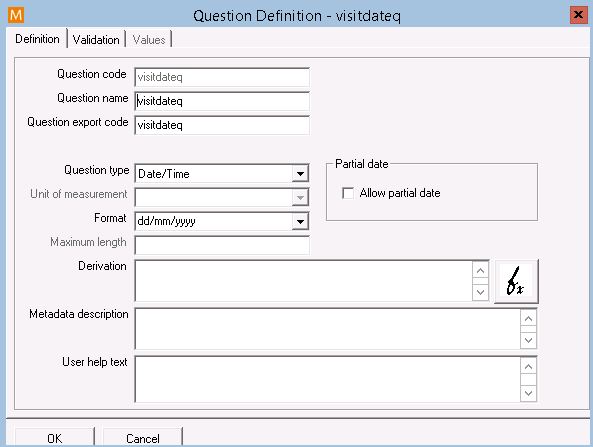The width and height of the screenshot is (593, 447).
Task: Select the Definition tab
Action: tap(37, 39)
